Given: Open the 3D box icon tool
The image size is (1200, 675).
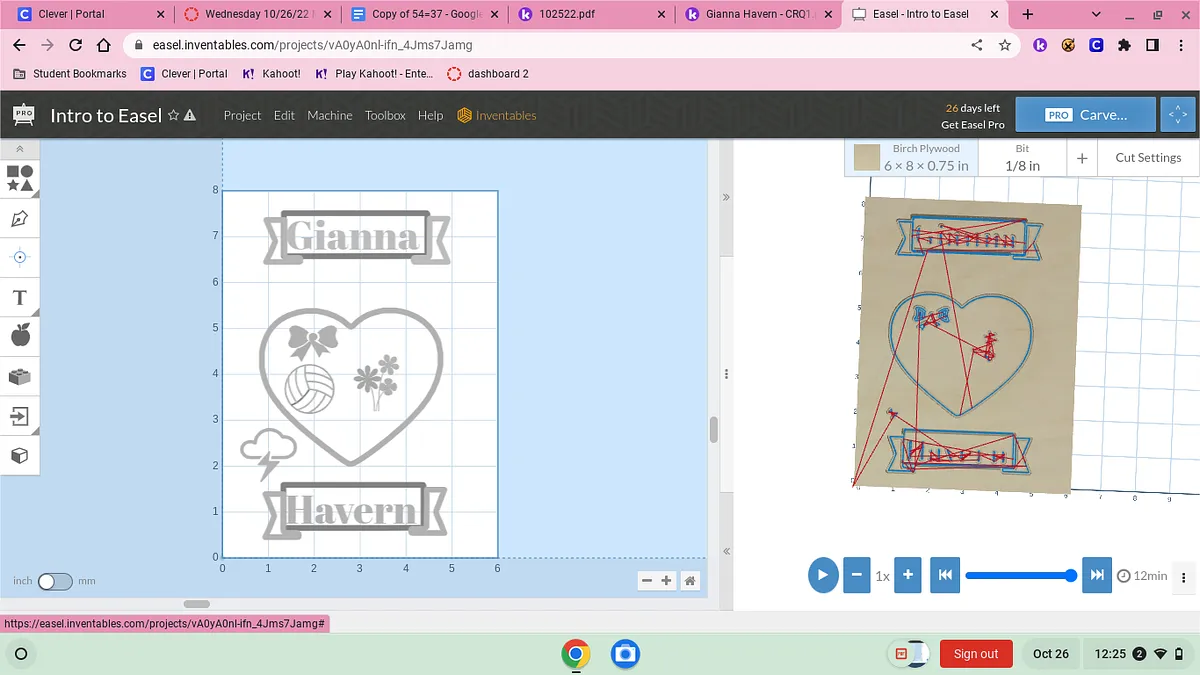Looking at the screenshot, I should tap(20, 456).
